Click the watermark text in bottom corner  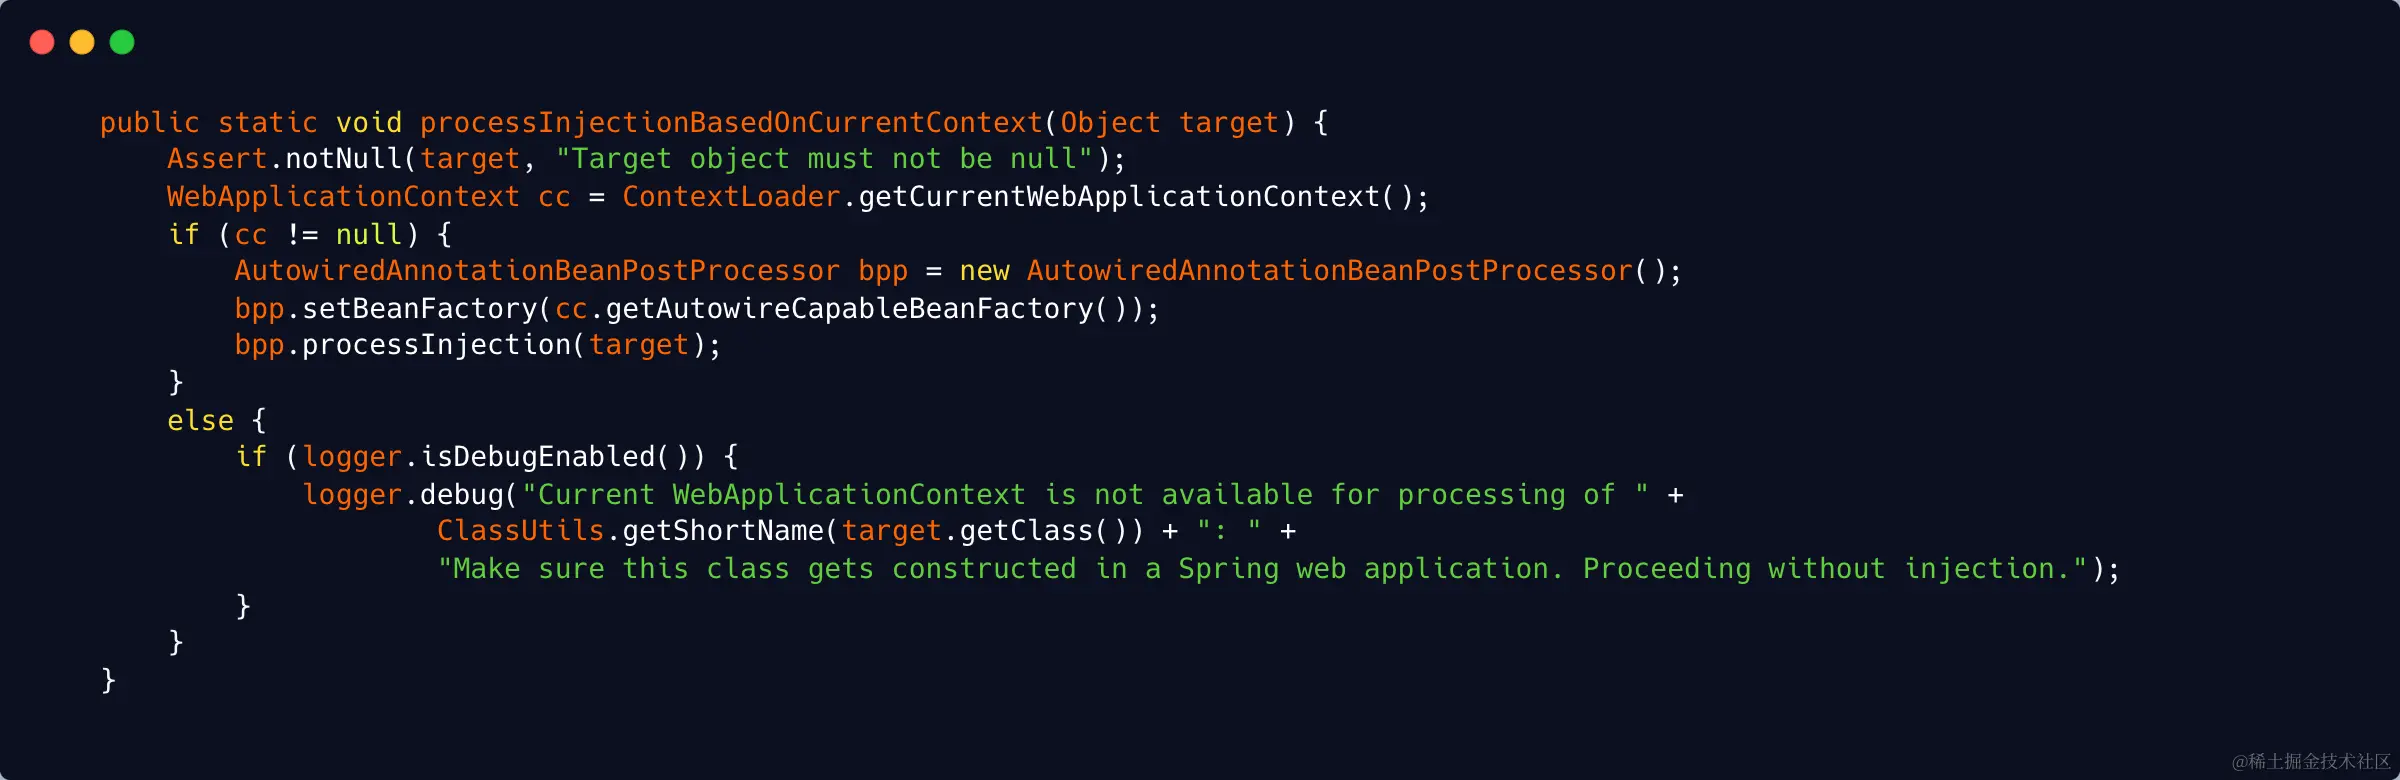coord(2310,761)
